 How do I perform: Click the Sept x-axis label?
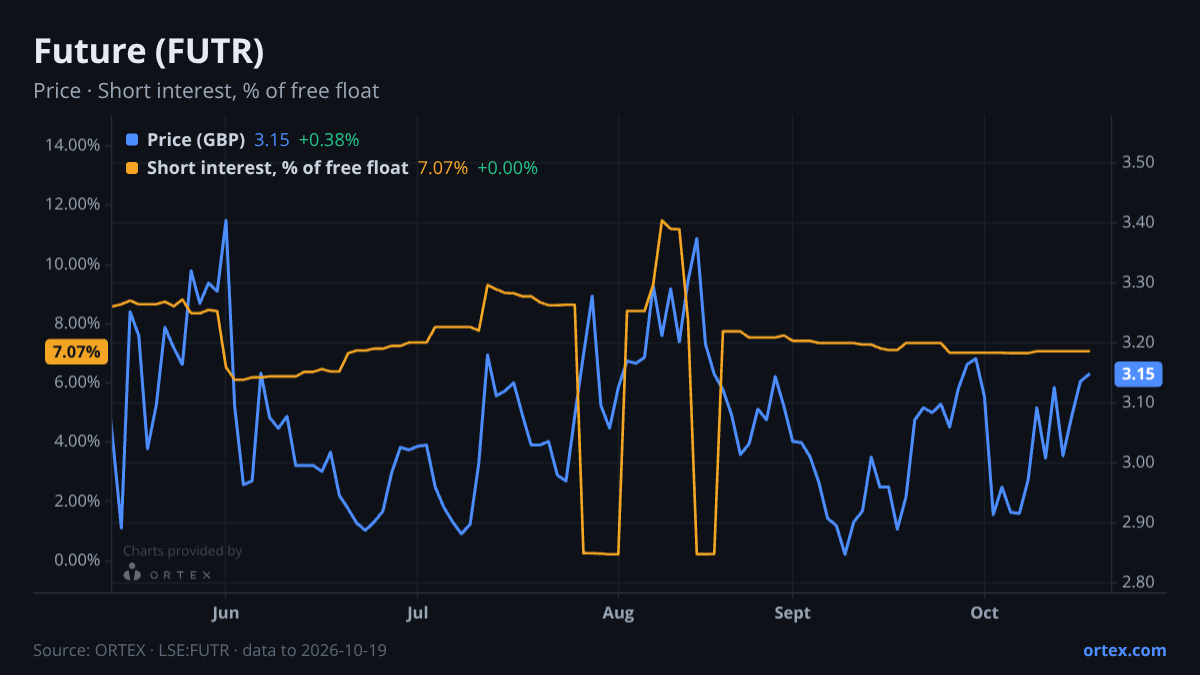point(792,612)
